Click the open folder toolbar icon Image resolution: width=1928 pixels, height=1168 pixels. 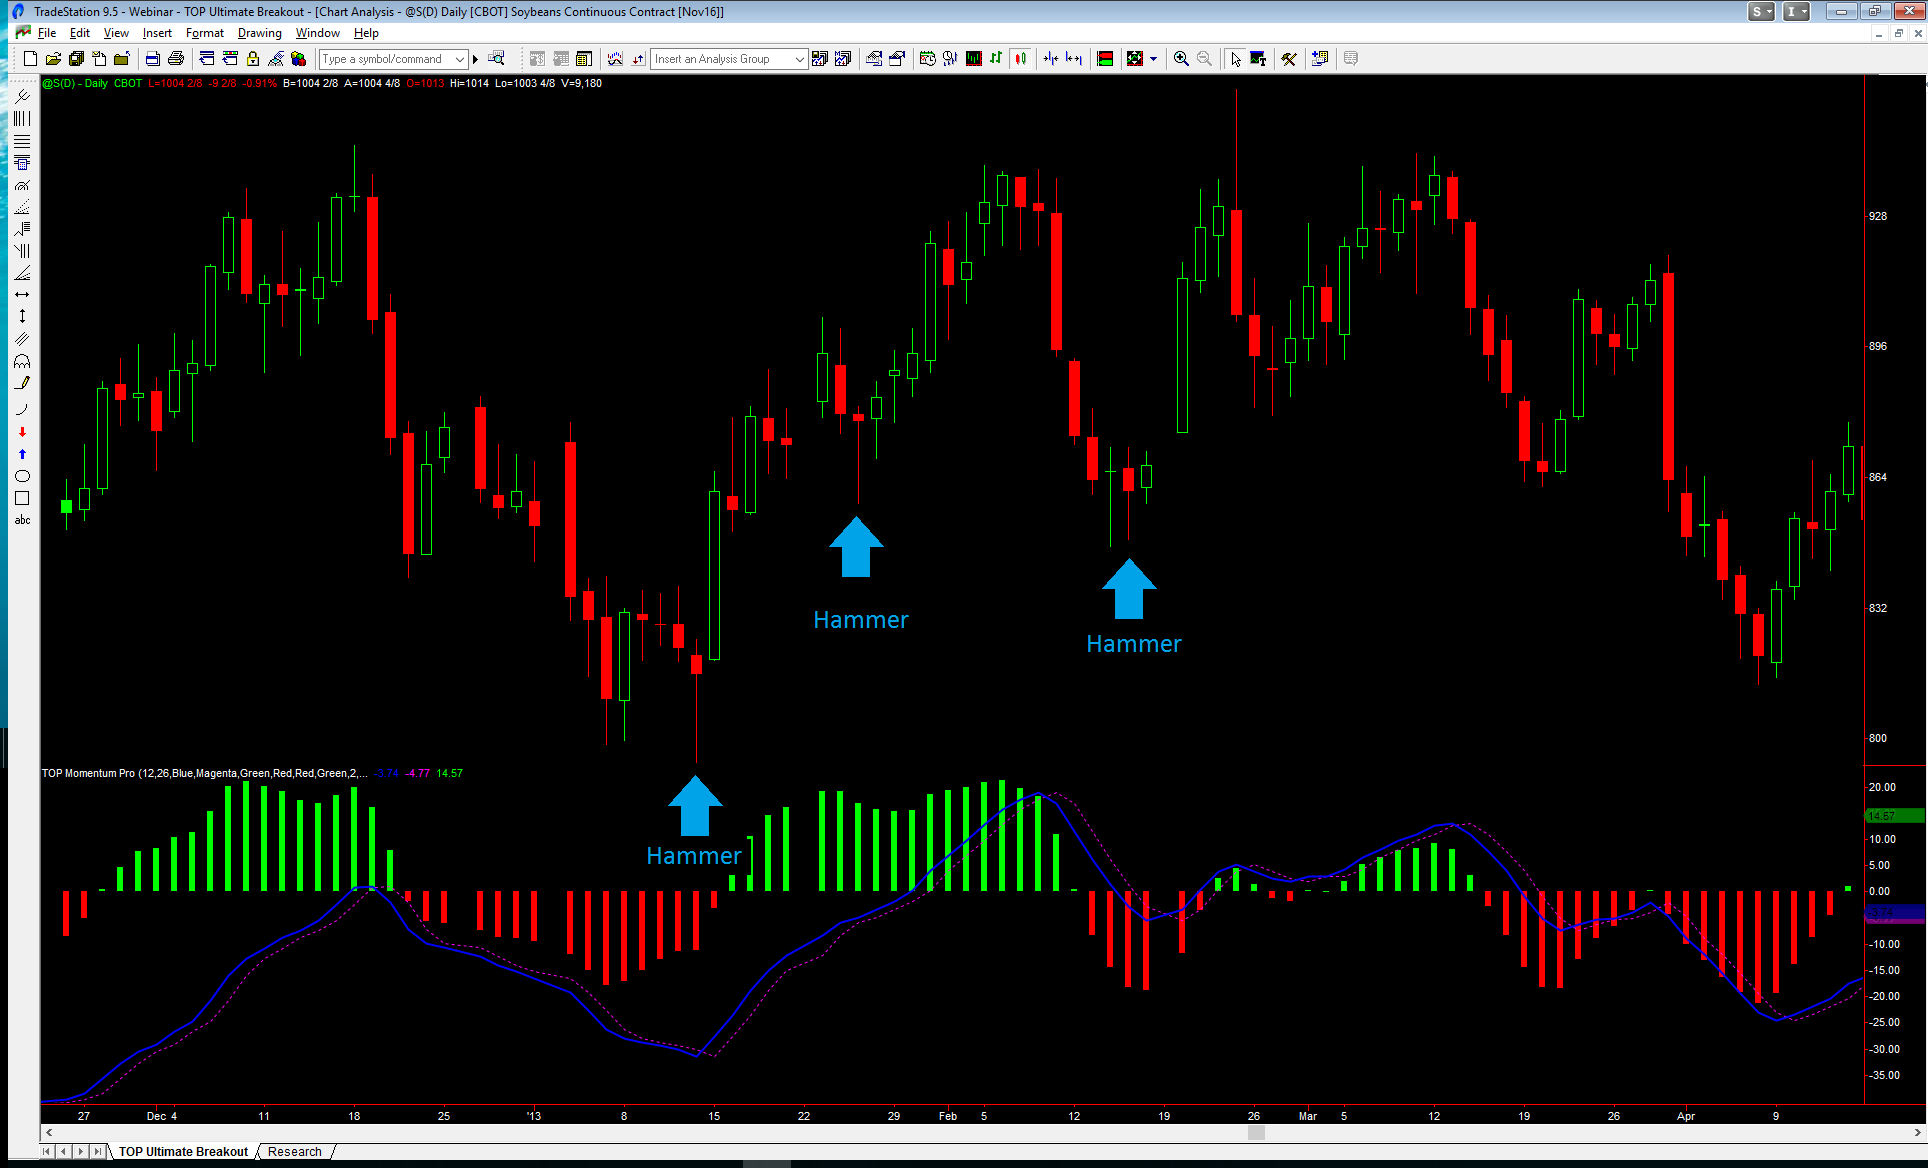pos(53,59)
